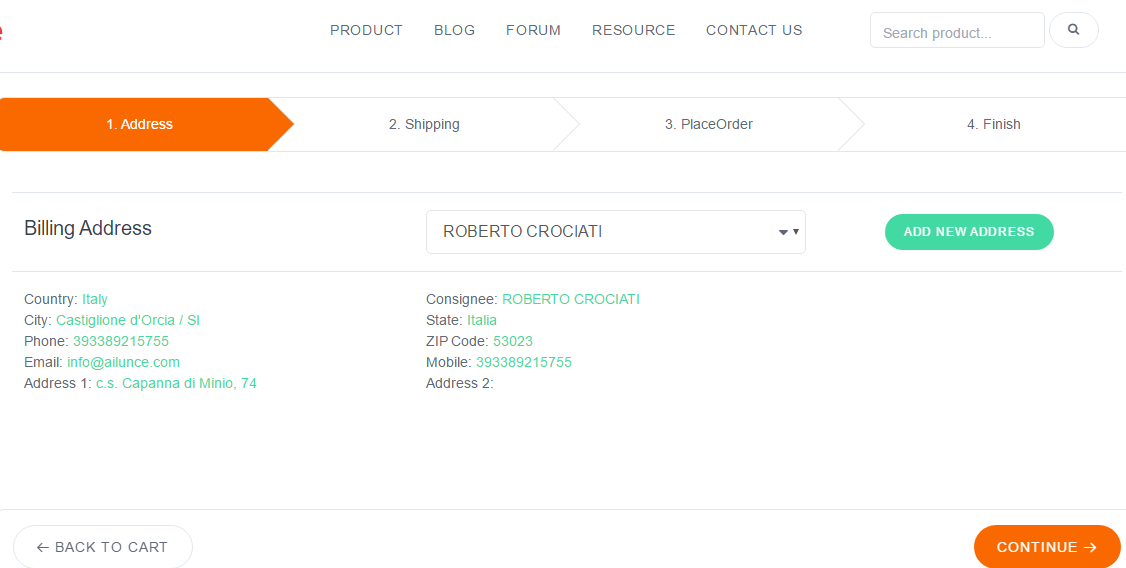Image resolution: width=1126 pixels, height=568 pixels.
Task: Select ROBERTO CROCIATI address combo box
Action: (600, 232)
